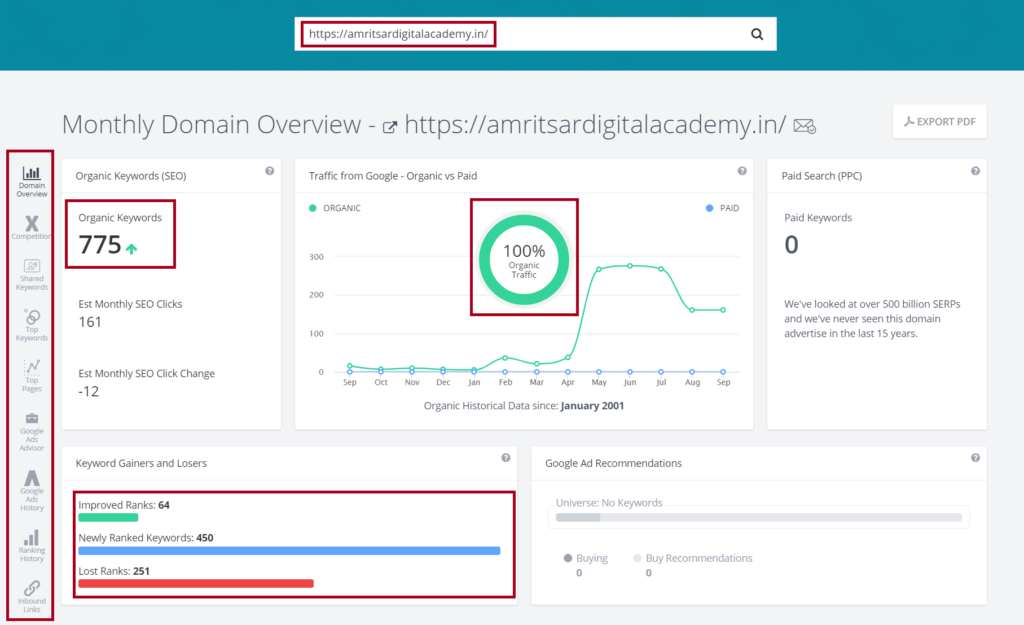
Task: Click the 'Organic Keywords (SEO)' card title
Action: [x=131, y=176]
